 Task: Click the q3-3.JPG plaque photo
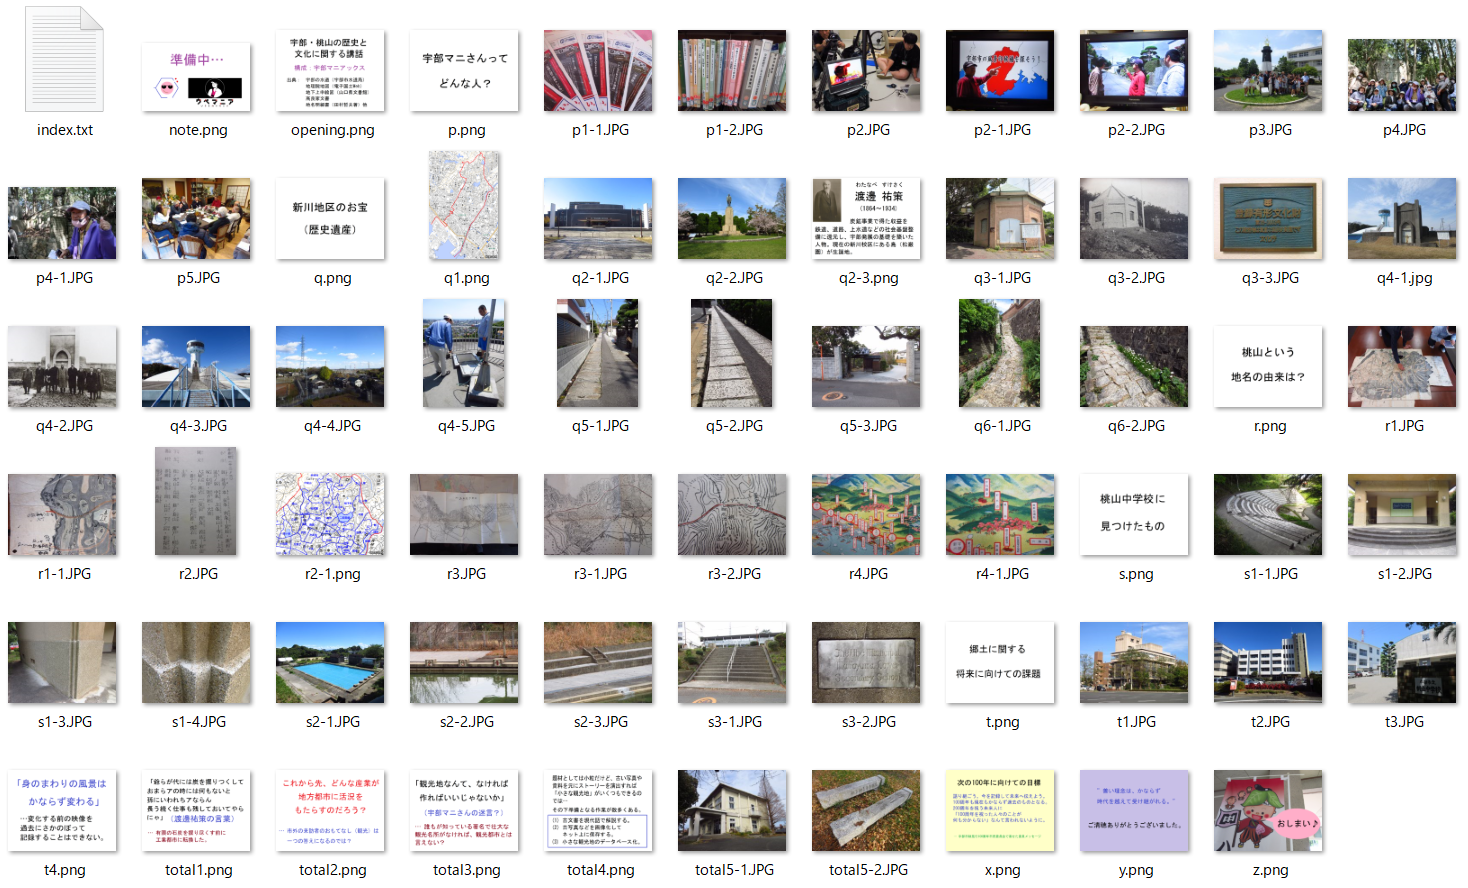[x=1268, y=219]
